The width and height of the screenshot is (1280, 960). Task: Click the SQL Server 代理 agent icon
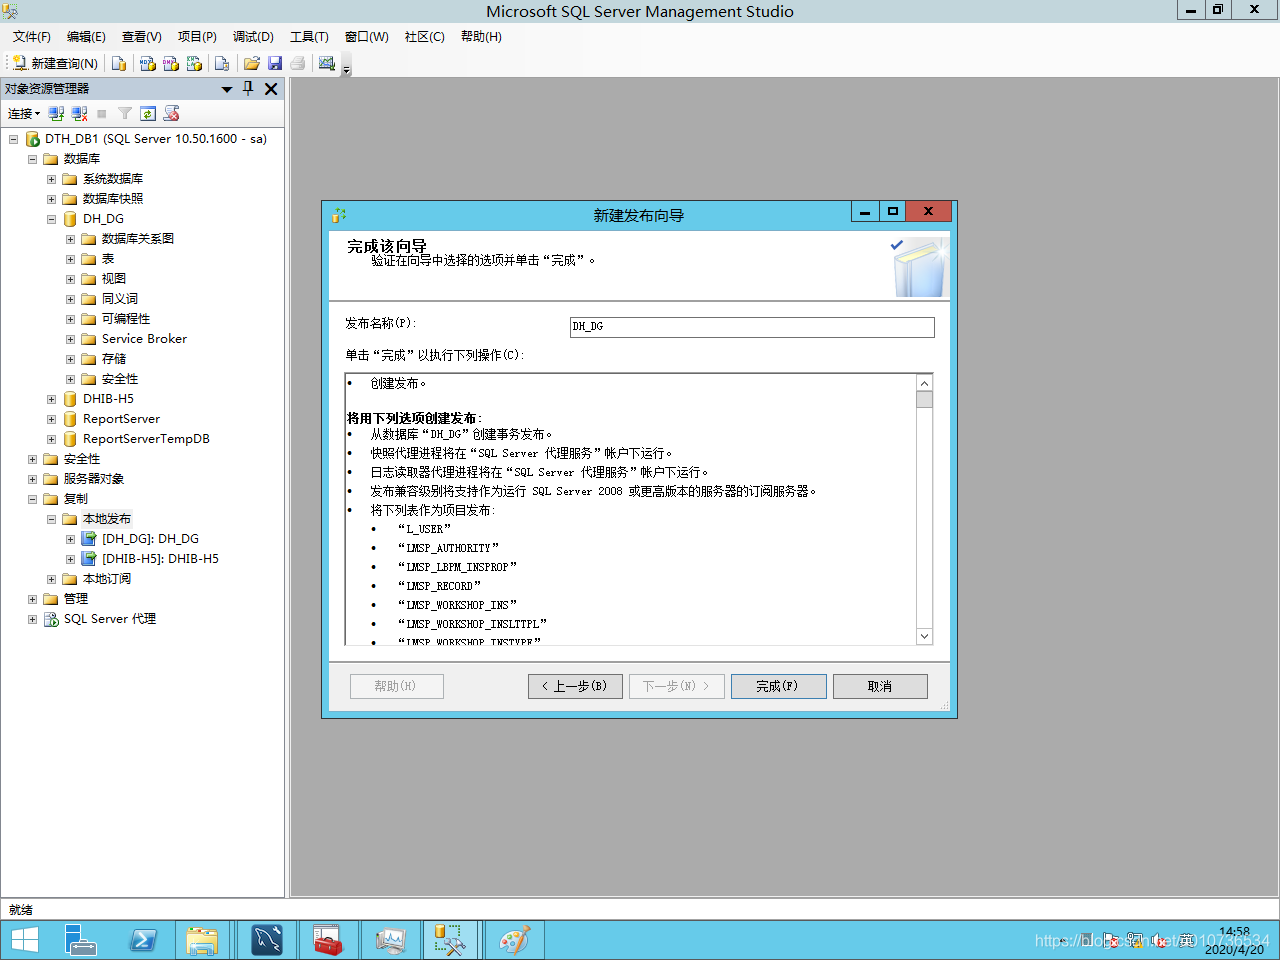coord(51,619)
